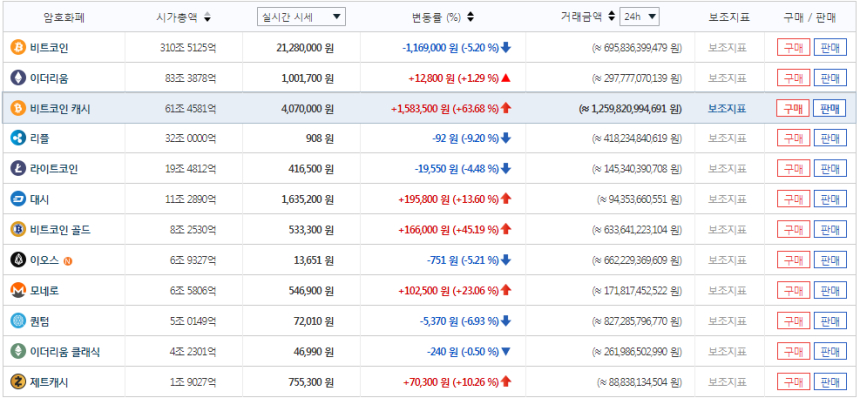Click the 구매 button for 비트코인
Image resolution: width=860 pixels, height=398 pixels.
click(793, 48)
